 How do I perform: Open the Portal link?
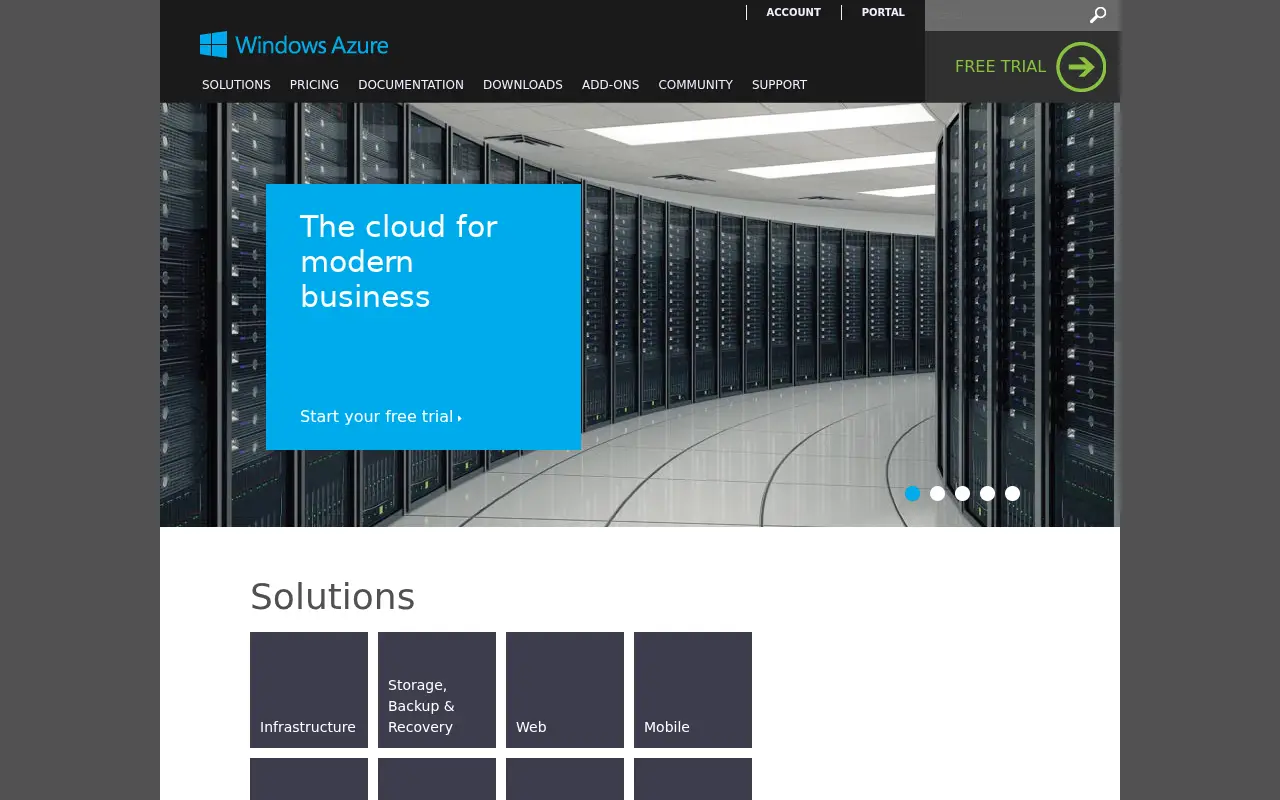tap(883, 13)
